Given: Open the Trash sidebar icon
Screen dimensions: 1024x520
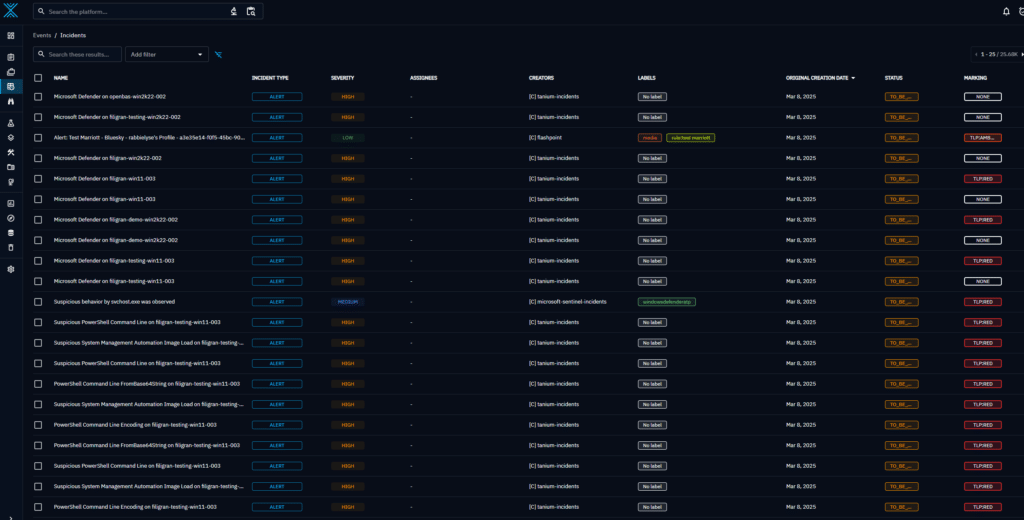Looking at the screenshot, I should coord(11,247).
